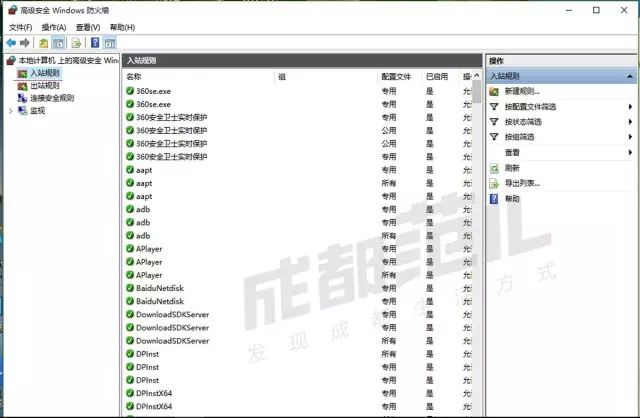
Task: Click the funnel icon beside 按配置文件筛选
Action: point(494,107)
